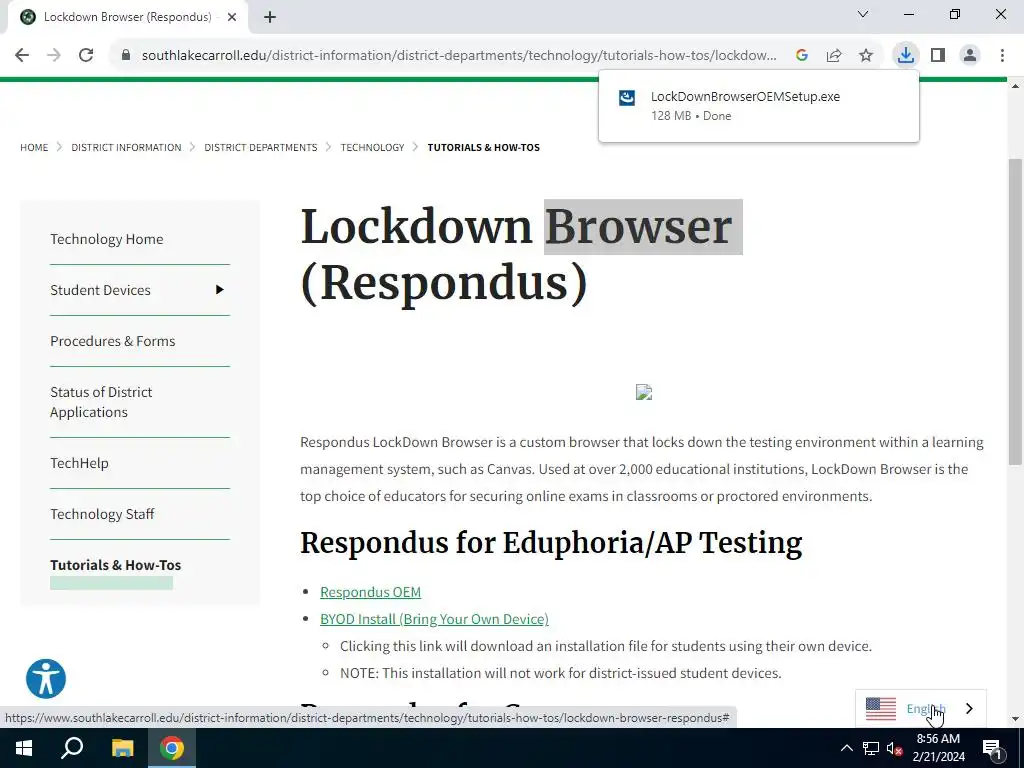Click the US flag language icon
Image resolution: width=1024 pixels, height=768 pixels.
(880, 709)
